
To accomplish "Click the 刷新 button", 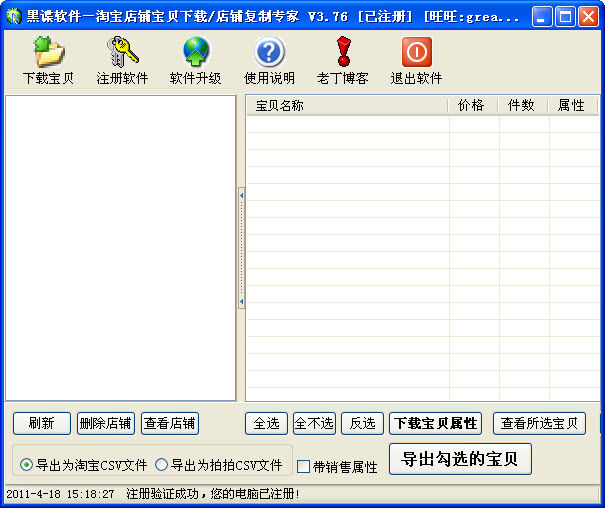I will [x=42, y=424].
